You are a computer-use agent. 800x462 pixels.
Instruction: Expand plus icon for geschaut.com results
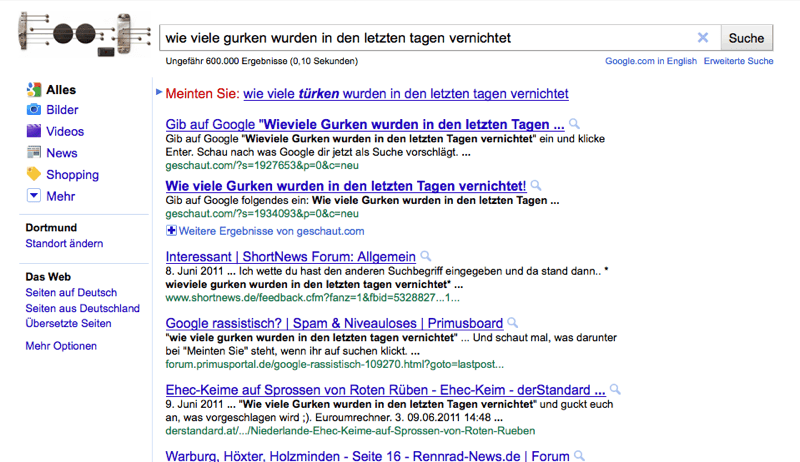tap(171, 231)
